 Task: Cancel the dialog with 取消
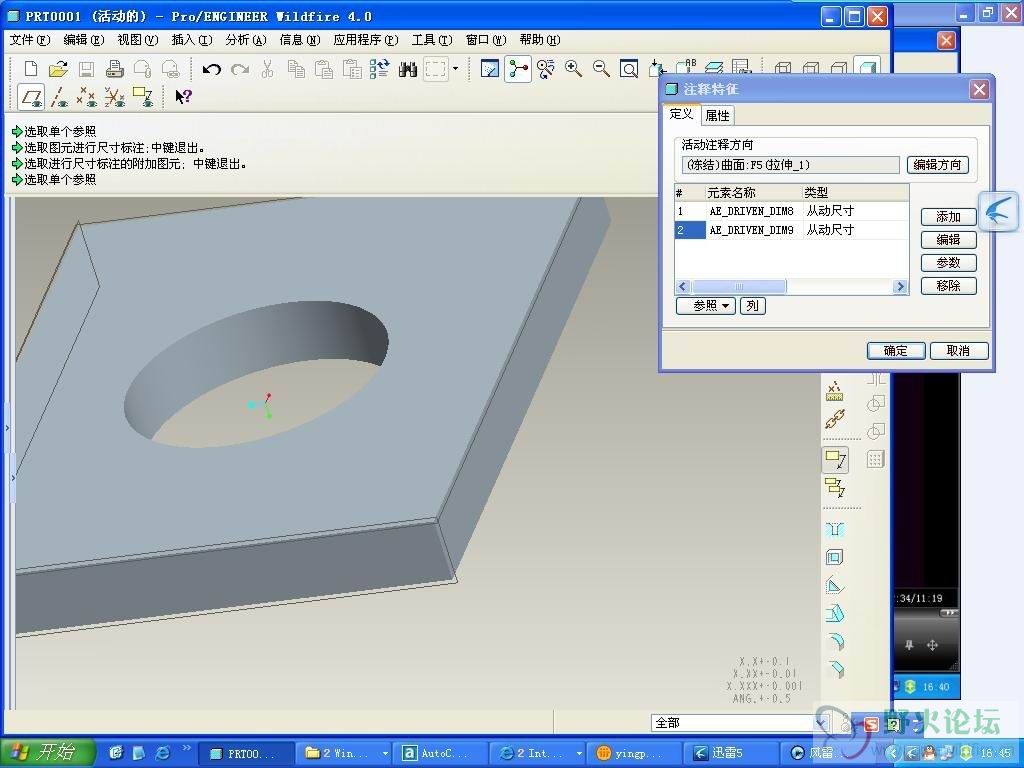click(959, 351)
